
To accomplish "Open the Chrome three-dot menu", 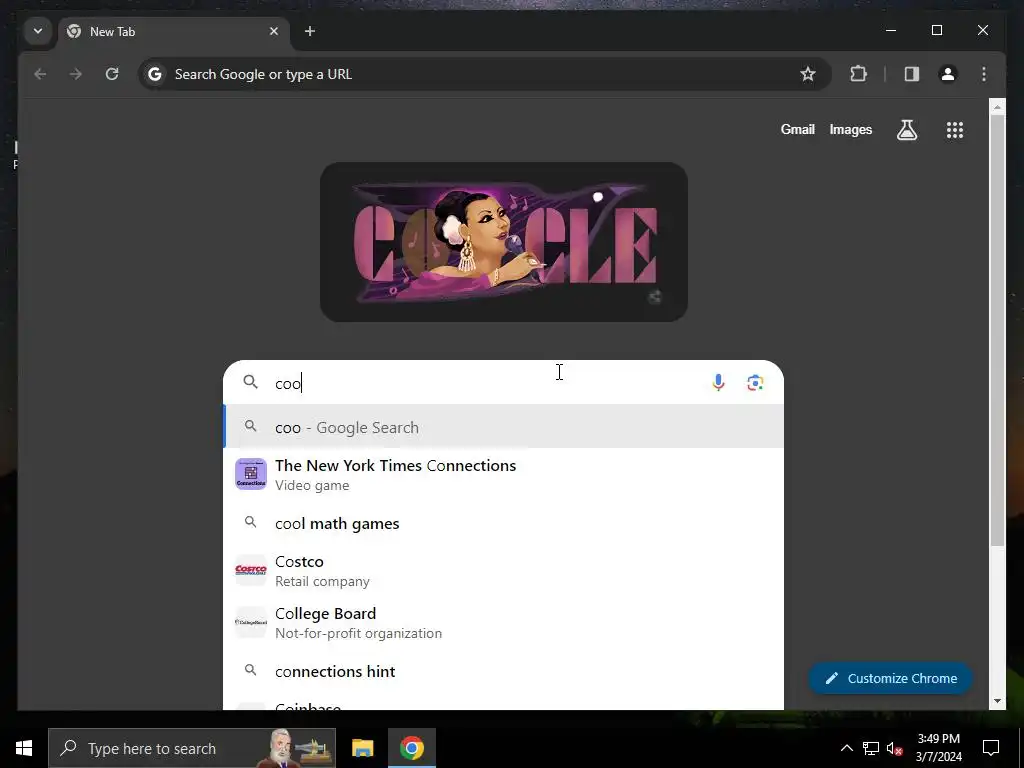I will click(x=984, y=74).
